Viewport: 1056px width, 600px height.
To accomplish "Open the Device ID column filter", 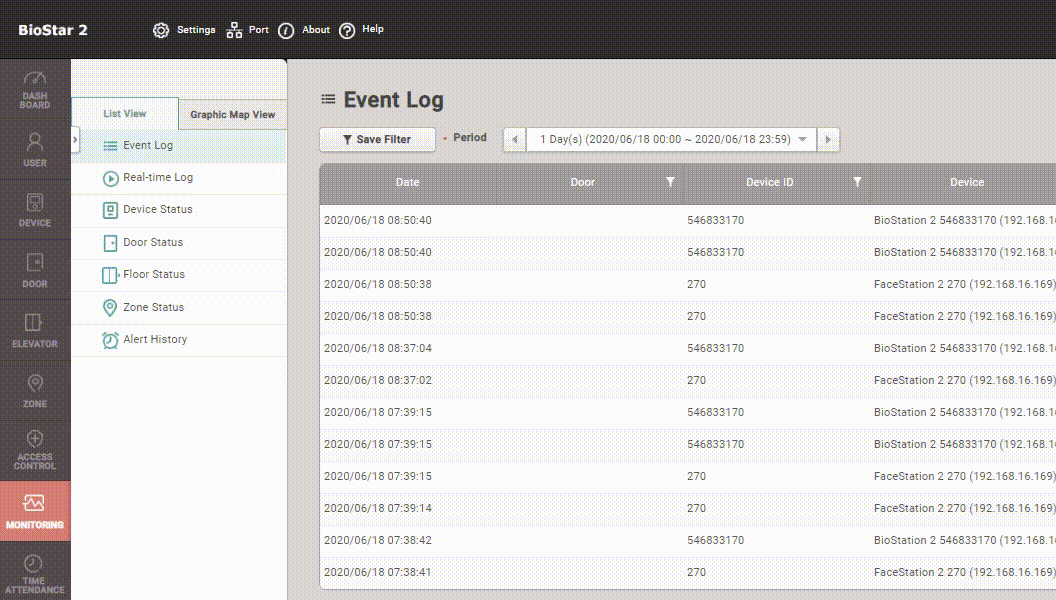I will 857,182.
